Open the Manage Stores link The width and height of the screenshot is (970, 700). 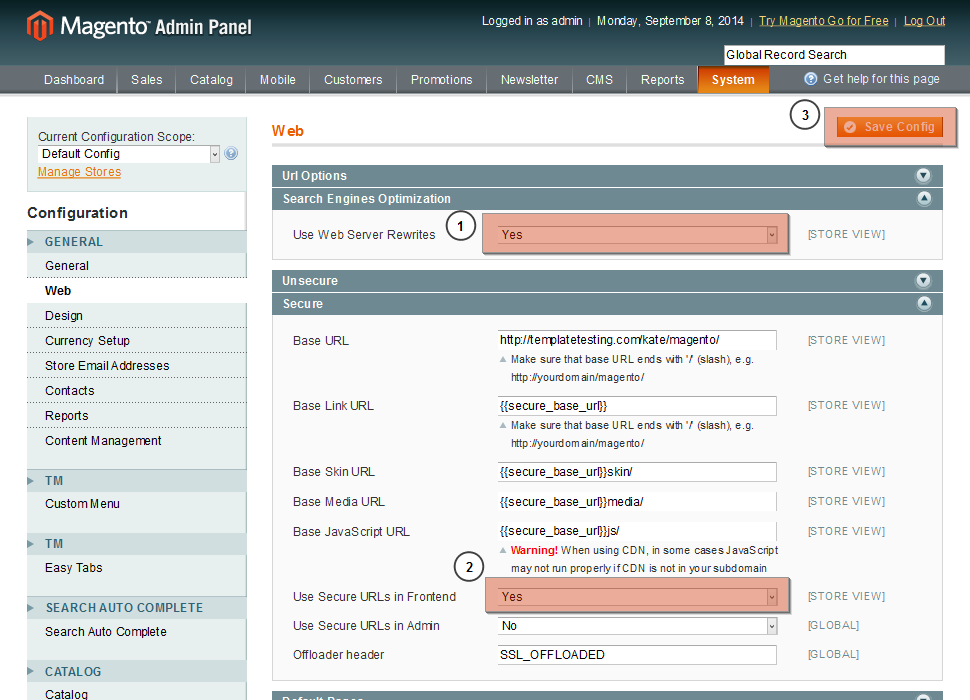tap(79, 172)
